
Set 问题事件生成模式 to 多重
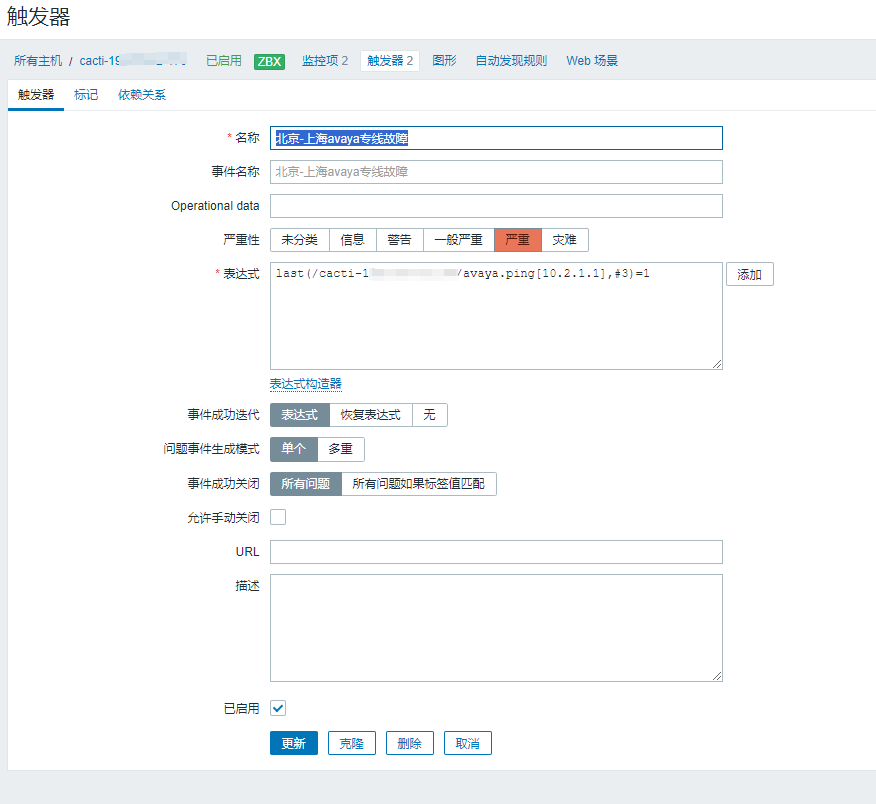coord(340,449)
